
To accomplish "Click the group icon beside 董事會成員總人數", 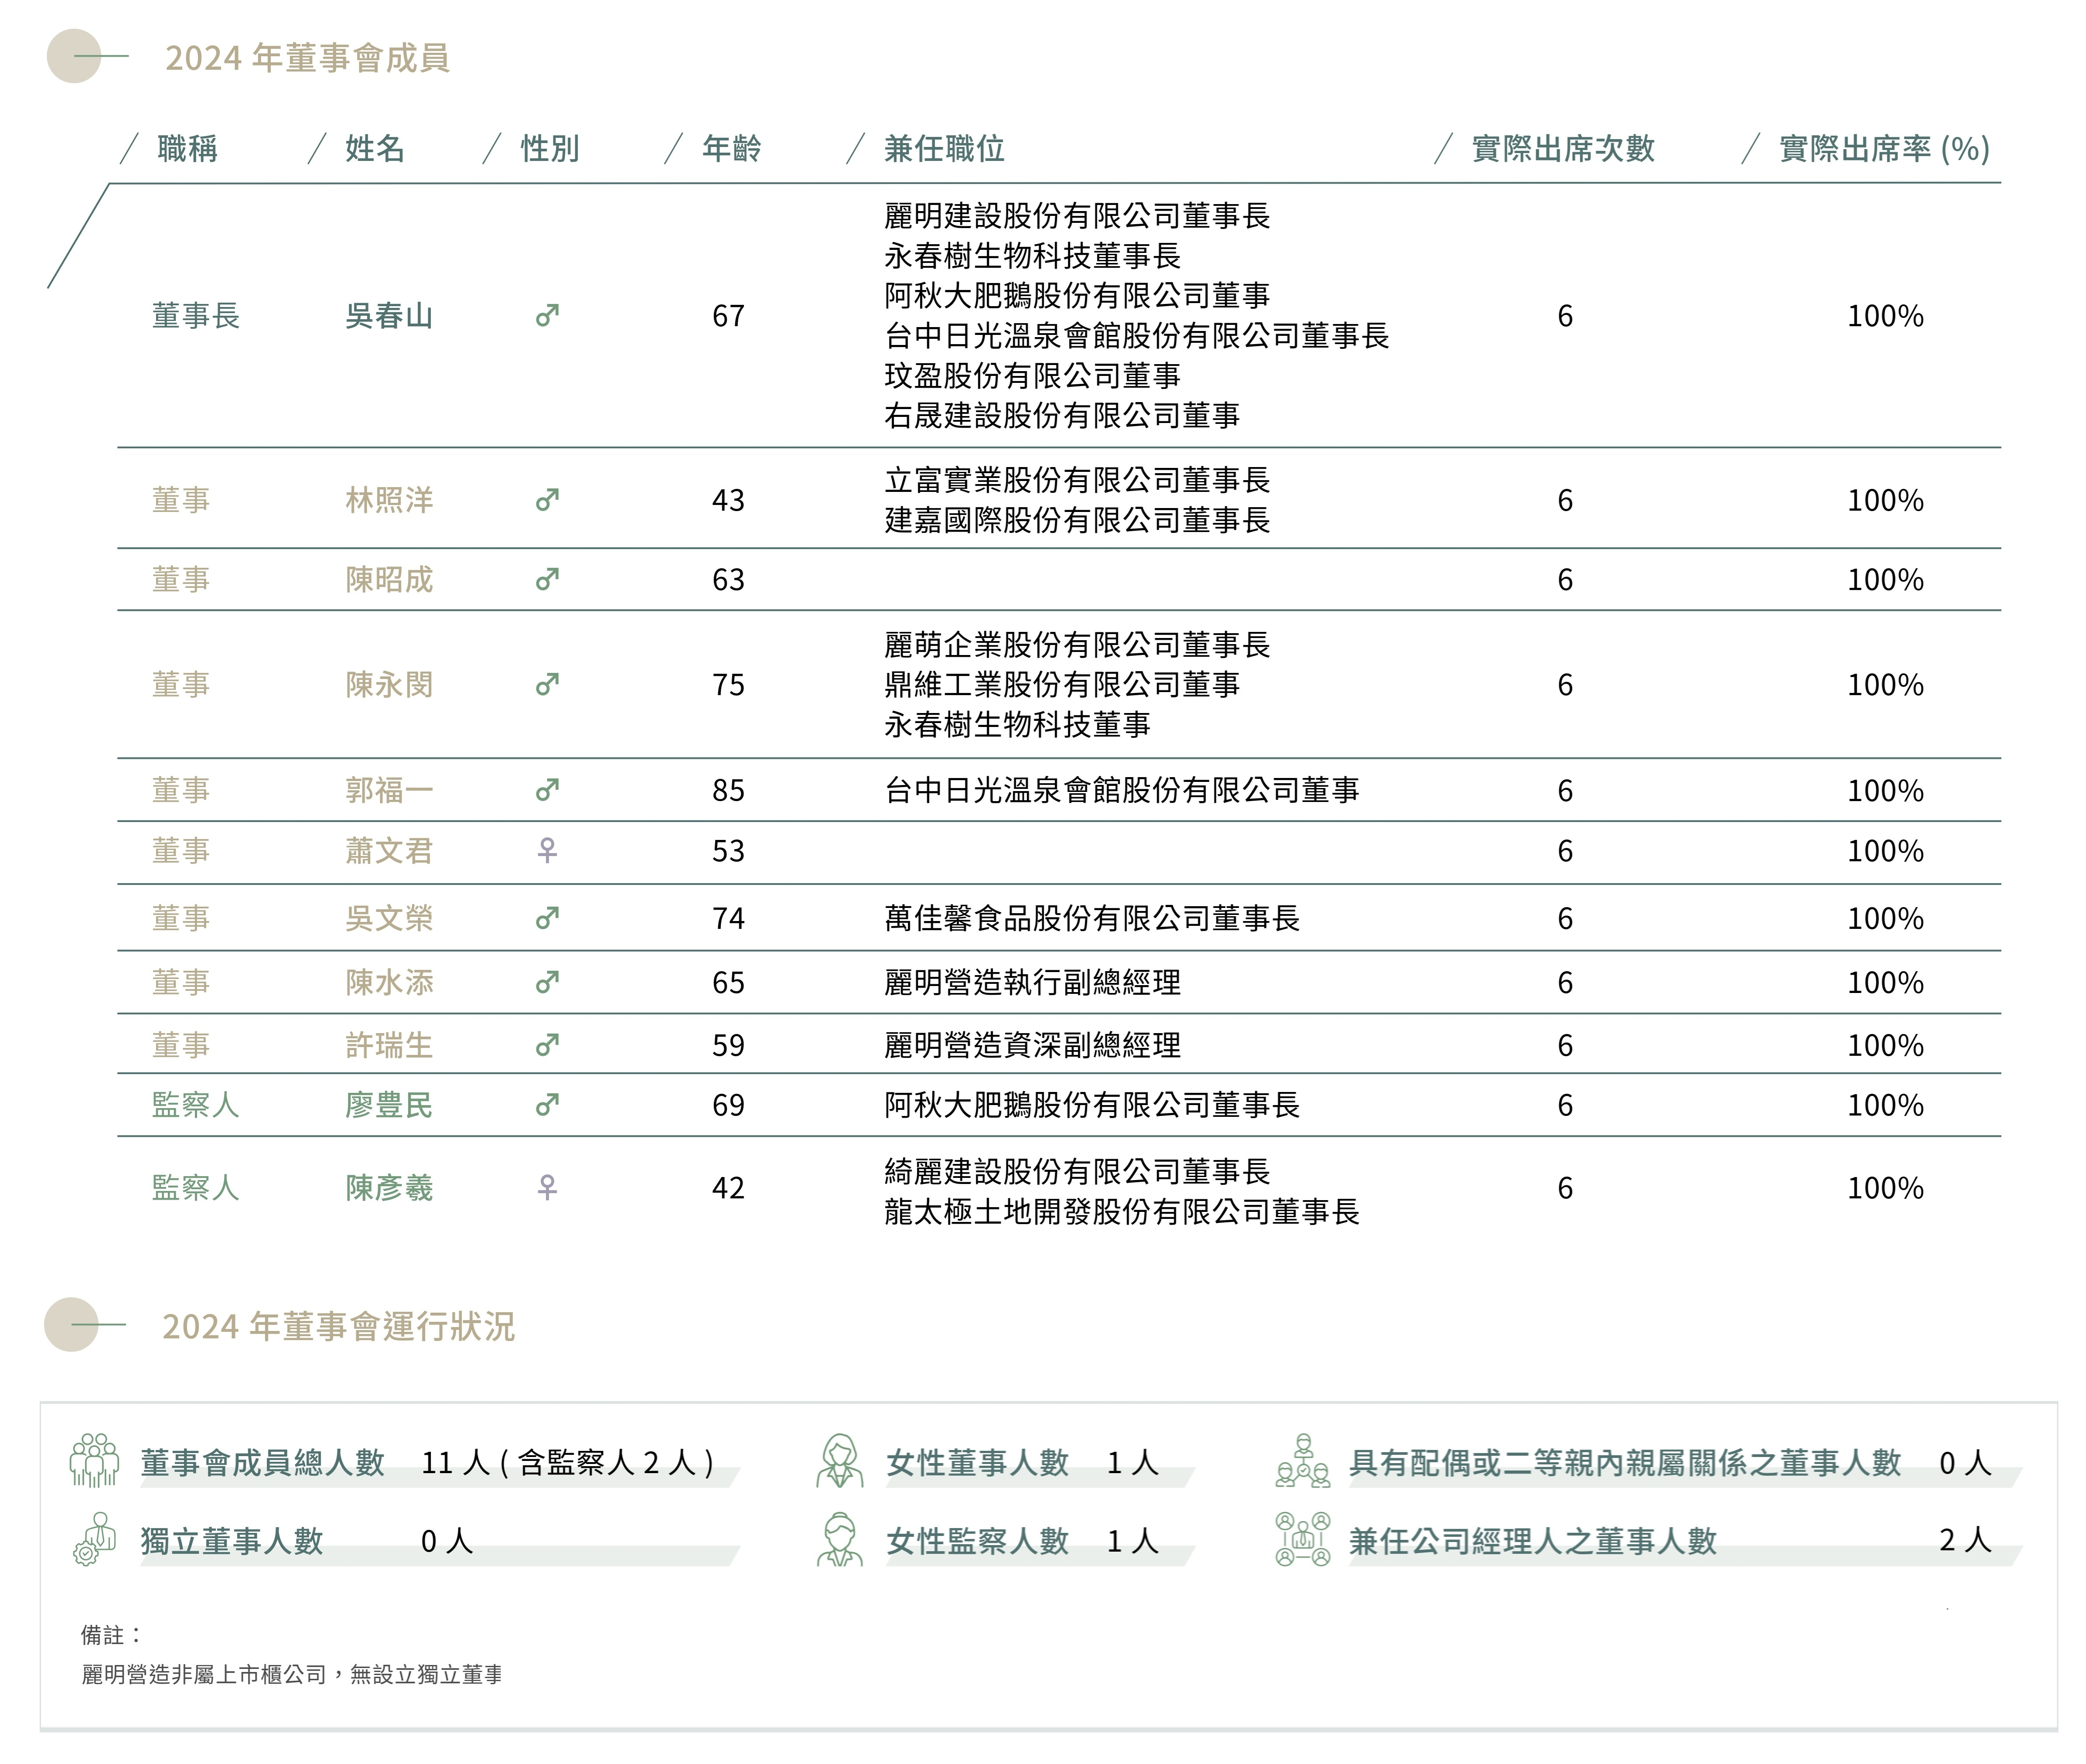I will tap(94, 1461).
